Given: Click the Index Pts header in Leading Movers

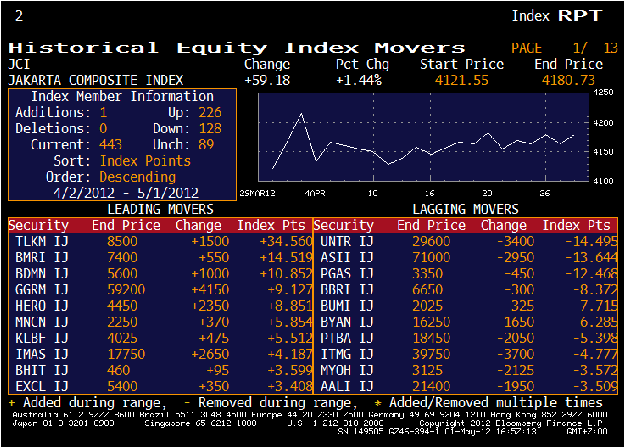Looking at the screenshot, I should click(x=274, y=226).
